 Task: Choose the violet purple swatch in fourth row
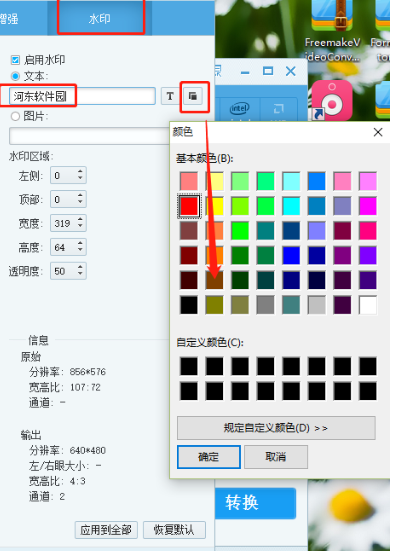[x=368, y=255]
